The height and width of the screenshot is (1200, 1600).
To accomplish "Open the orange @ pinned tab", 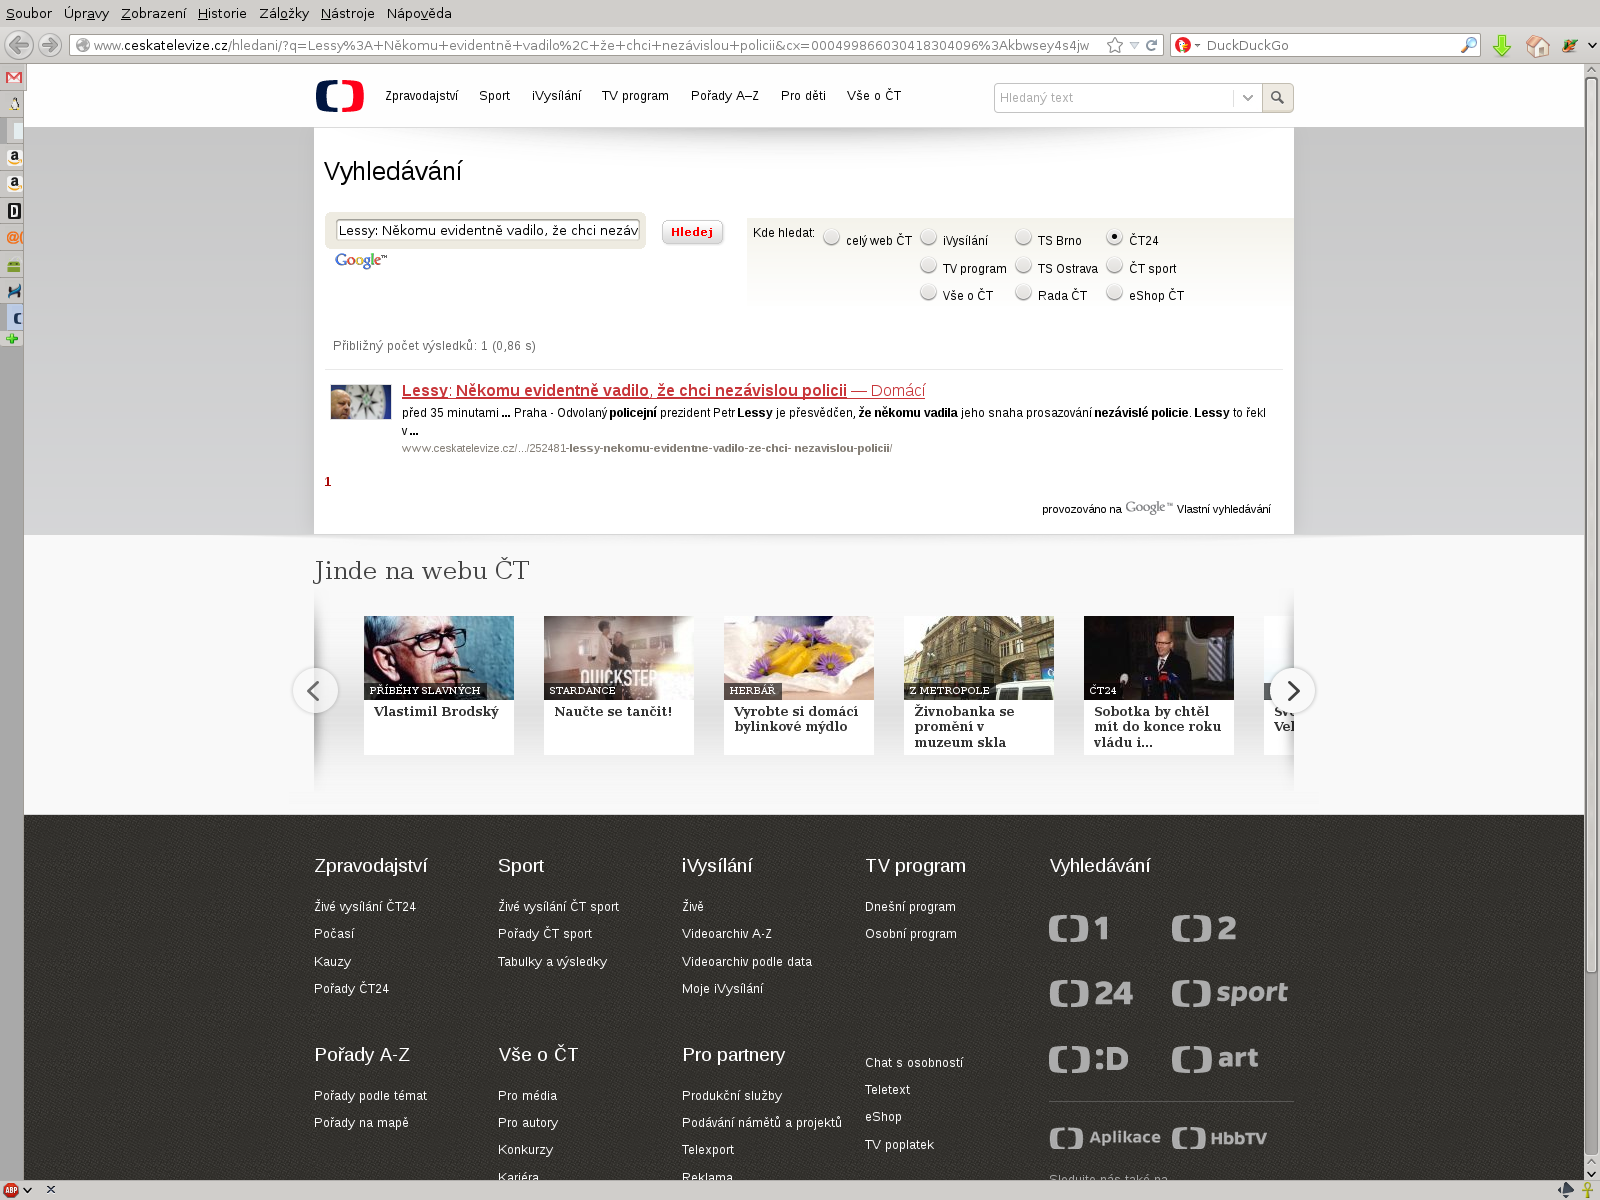I will pos(14,238).
